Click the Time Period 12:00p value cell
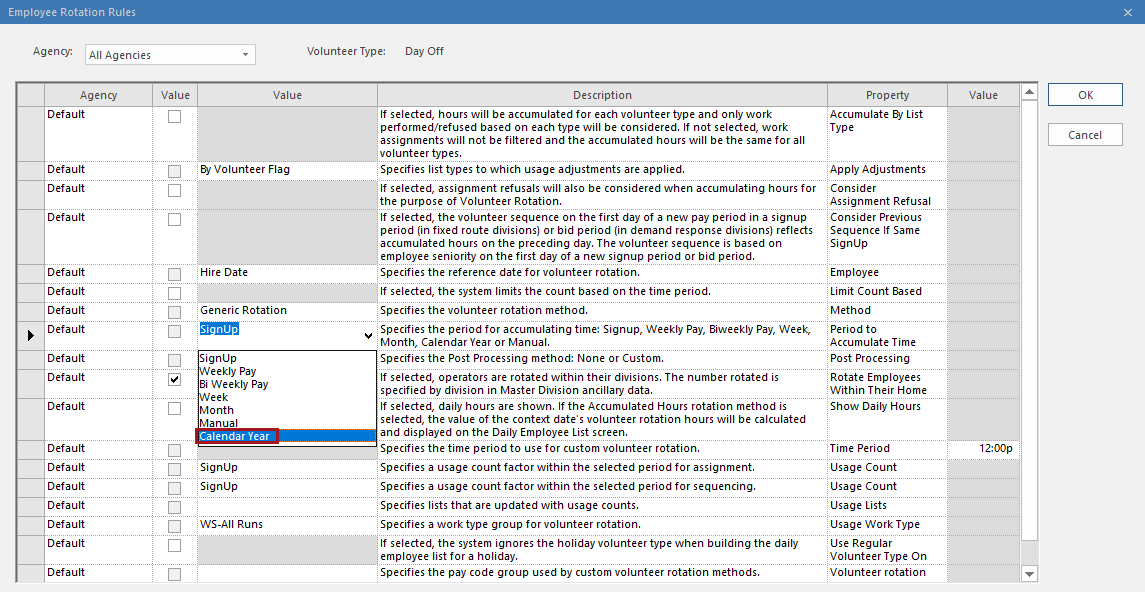Viewport: 1145px width, 592px height. coord(983,449)
